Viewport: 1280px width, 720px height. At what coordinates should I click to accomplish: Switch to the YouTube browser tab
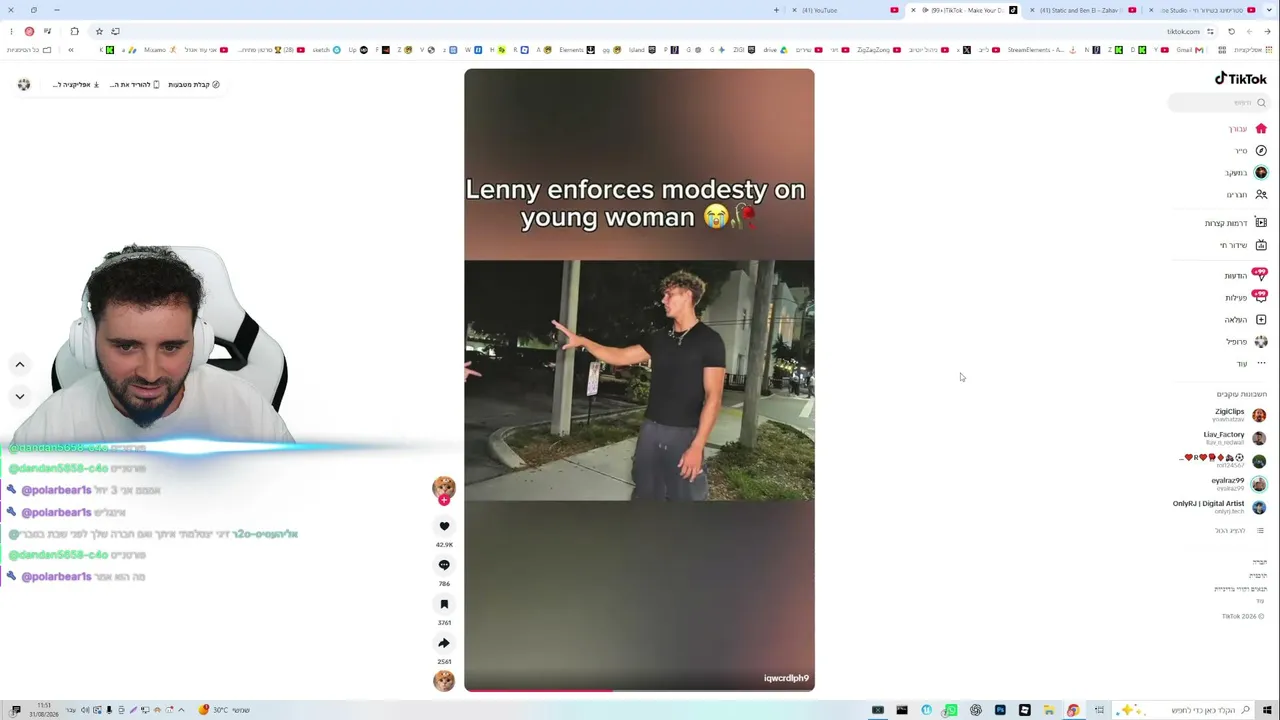click(846, 10)
